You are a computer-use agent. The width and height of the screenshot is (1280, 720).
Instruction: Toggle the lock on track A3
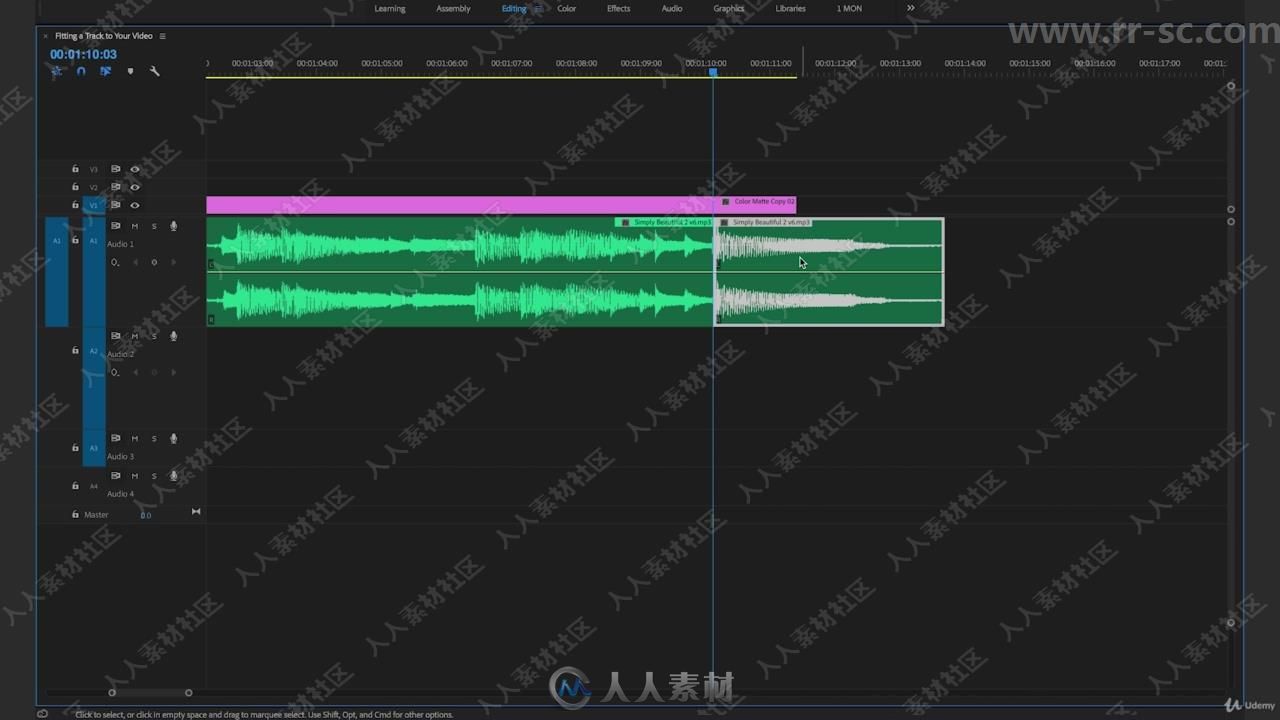[x=75, y=448]
